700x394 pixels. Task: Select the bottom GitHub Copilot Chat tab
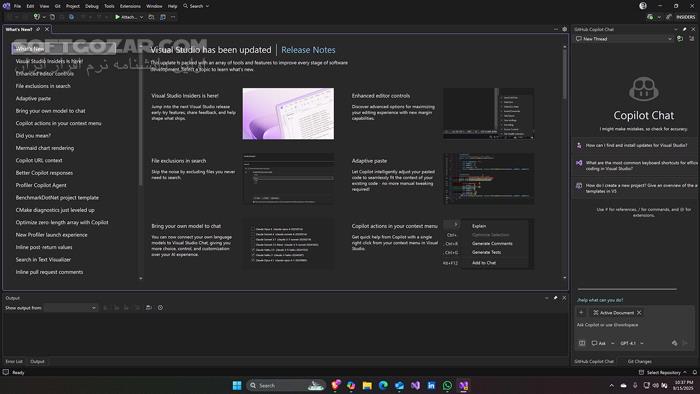pyautogui.click(x=594, y=361)
